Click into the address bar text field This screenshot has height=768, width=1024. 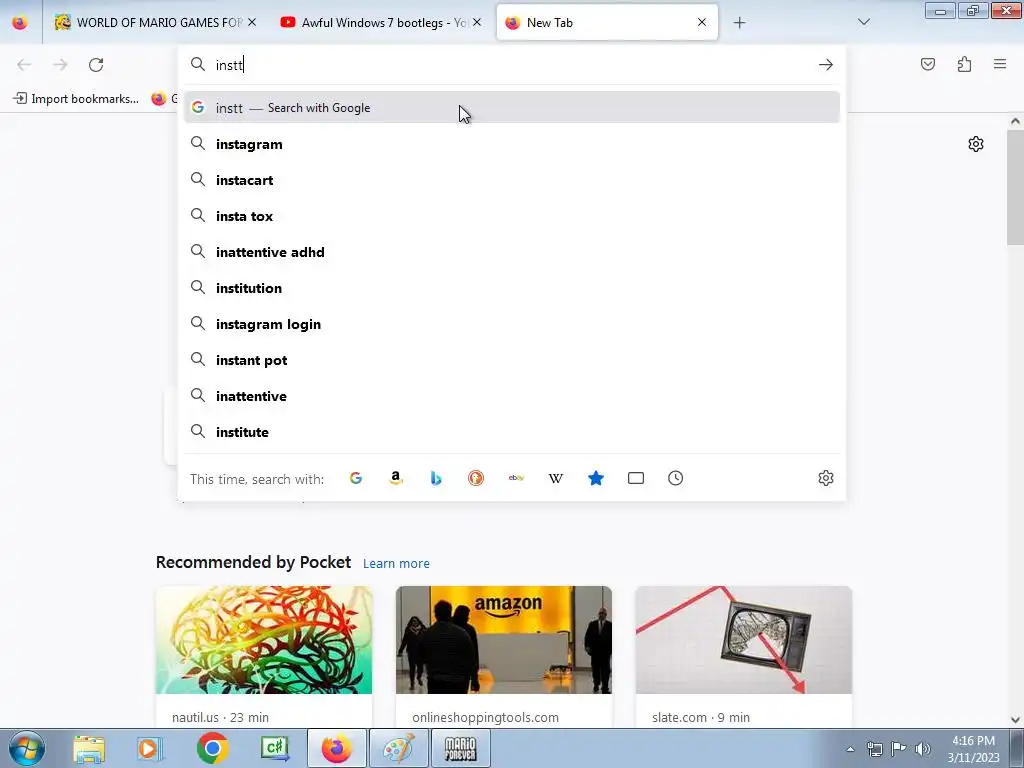point(513,65)
